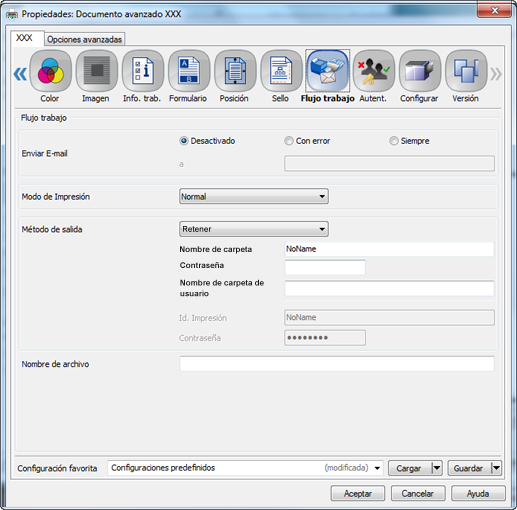Open the Autent. authentication icon
Viewport: 517px width, 510px height.
tap(374, 71)
